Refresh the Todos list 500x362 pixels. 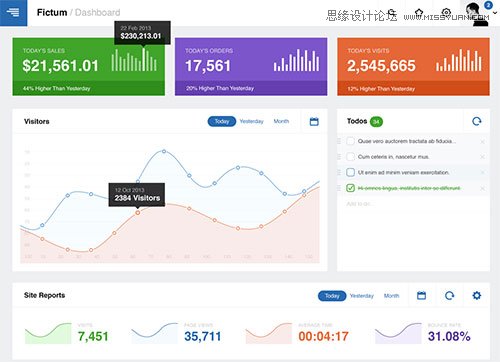[477, 121]
